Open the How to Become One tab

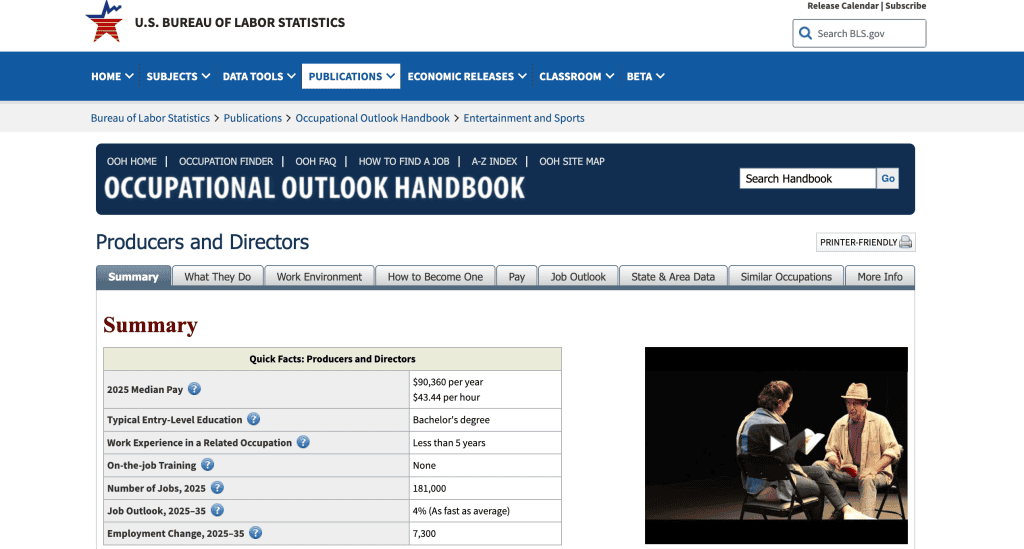[x=435, y=277]
